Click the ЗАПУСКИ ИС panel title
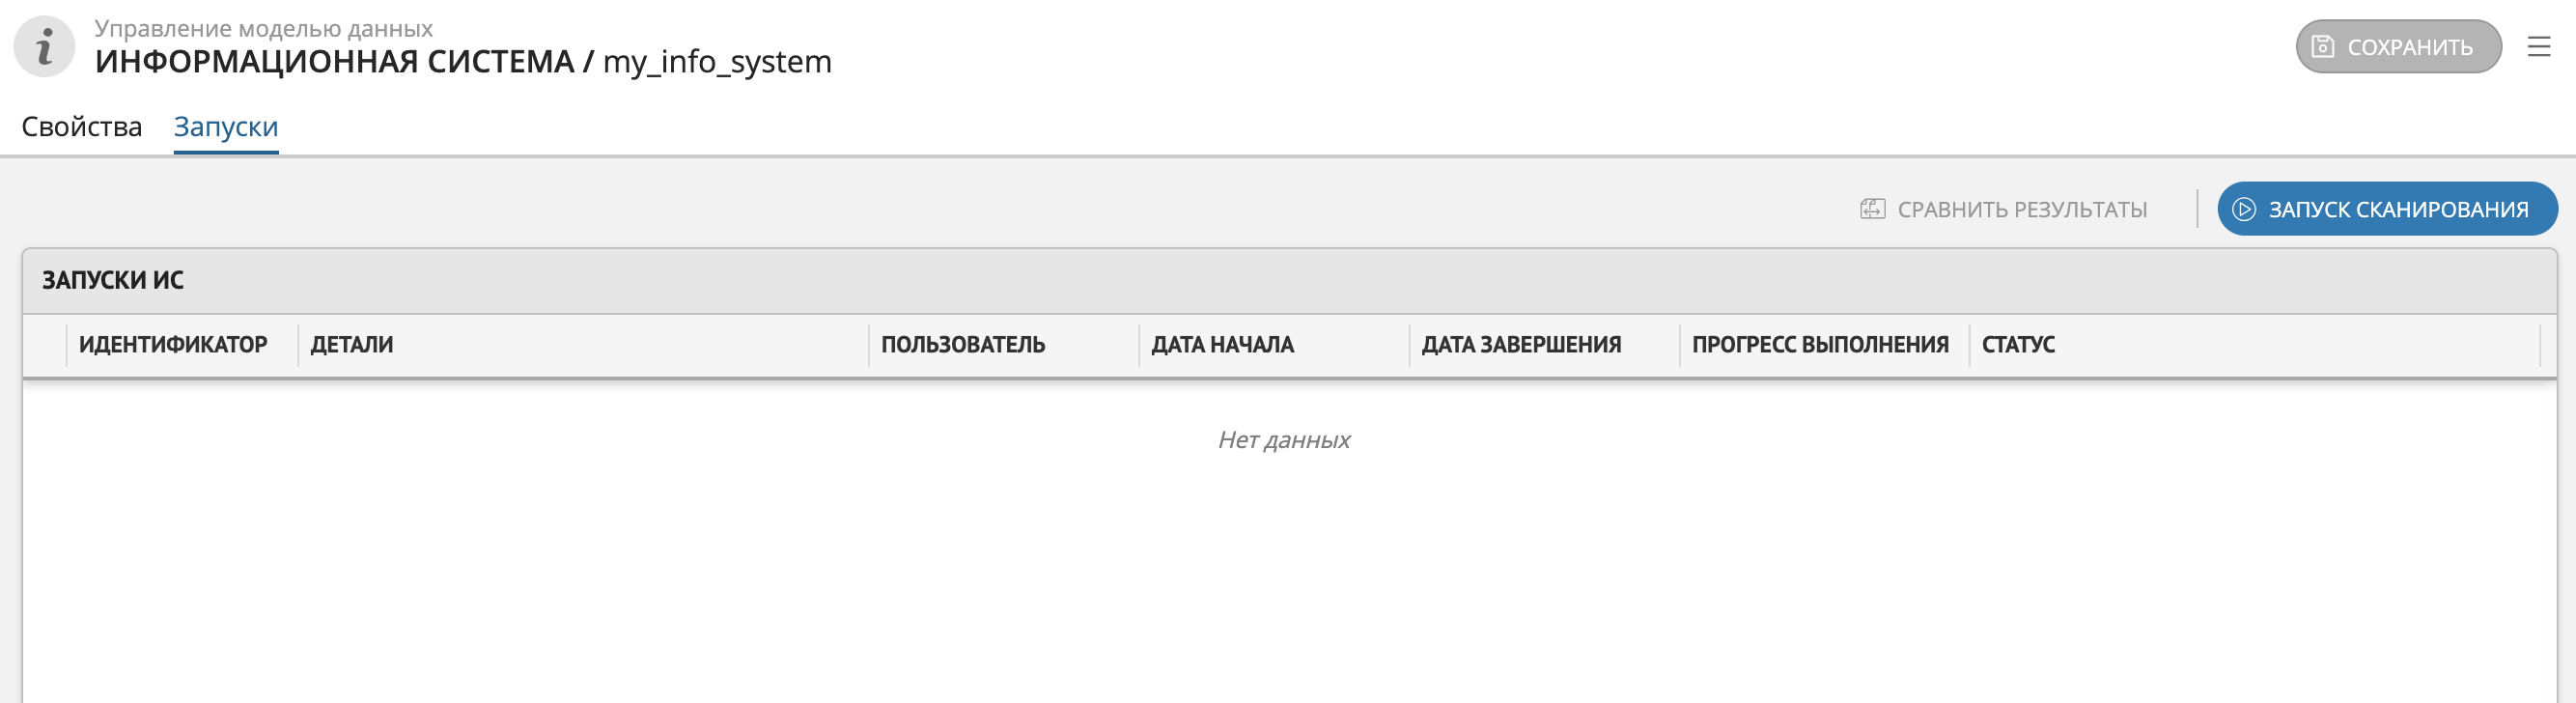This screenshot has height=703, width=2576. tap(113, 280)
